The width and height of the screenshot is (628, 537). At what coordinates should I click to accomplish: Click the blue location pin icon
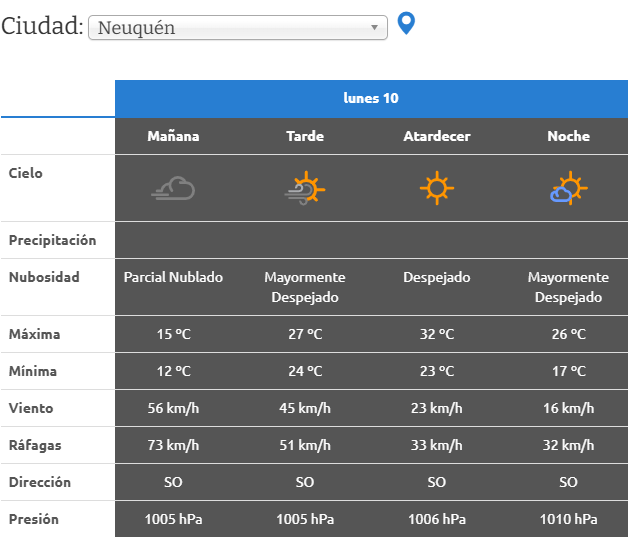coord(406,23)
